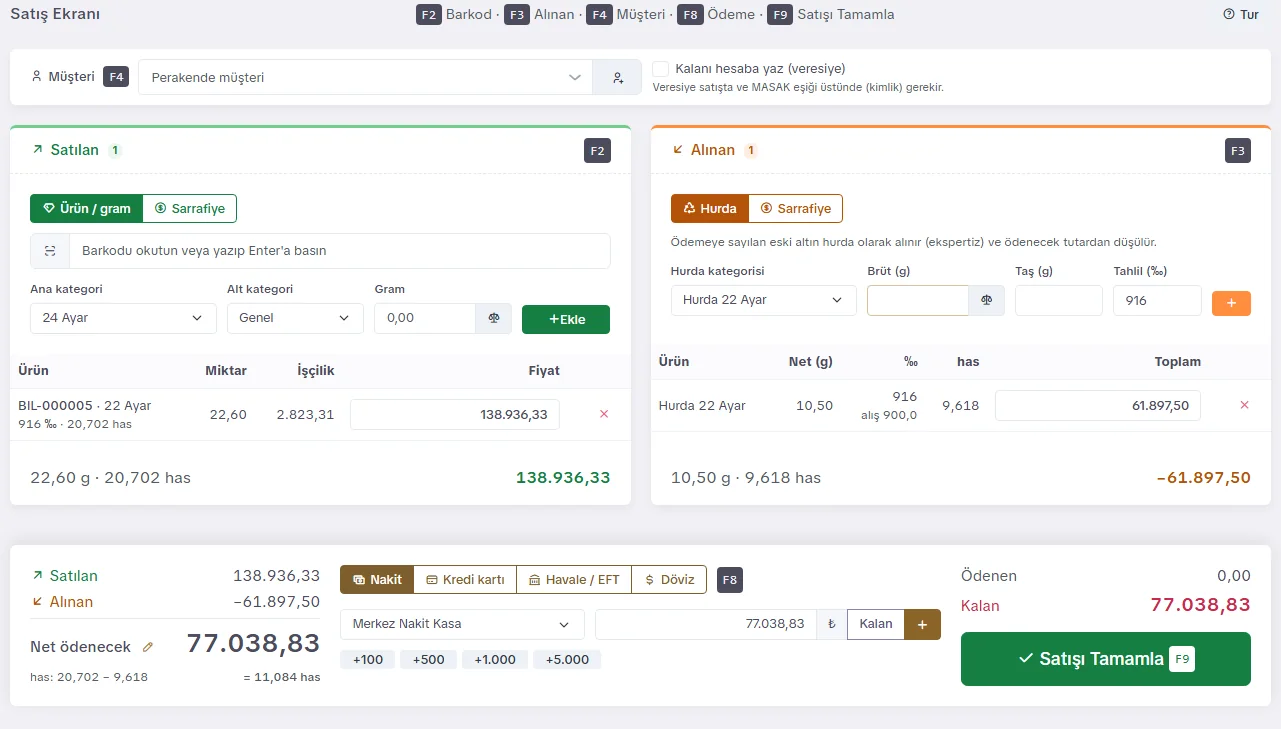
Task: Open Hurda kategorisi dropdown
Action: click(x=764, y=300)
